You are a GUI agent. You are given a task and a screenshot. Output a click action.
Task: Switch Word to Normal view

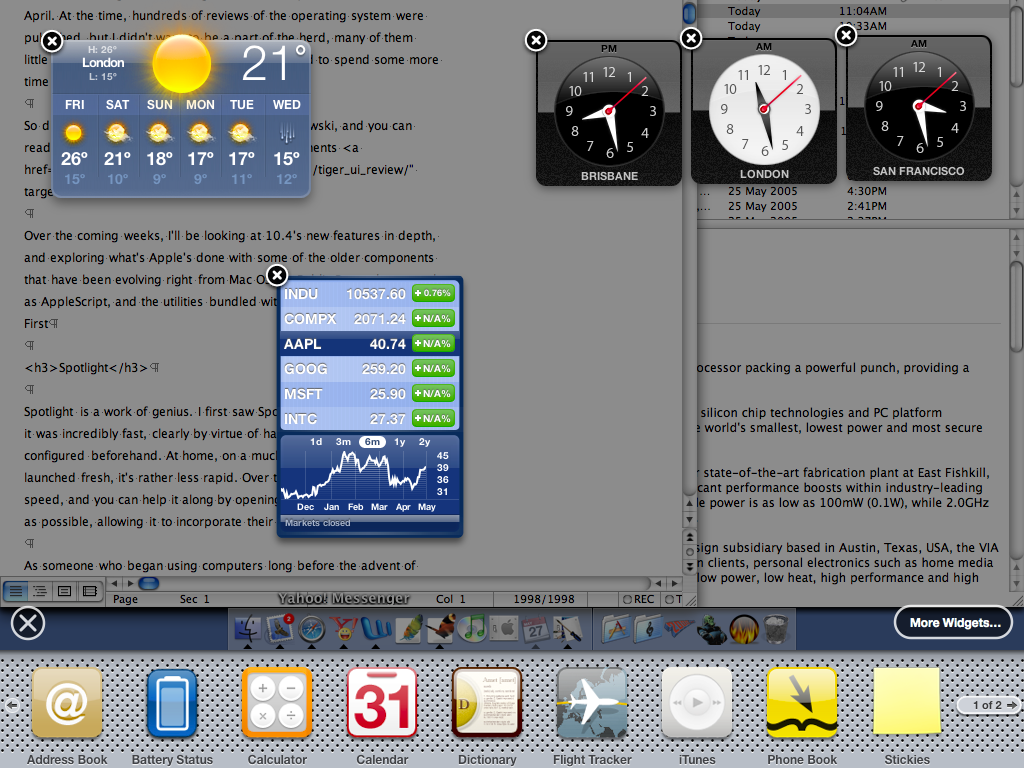(x=15, y=591)
